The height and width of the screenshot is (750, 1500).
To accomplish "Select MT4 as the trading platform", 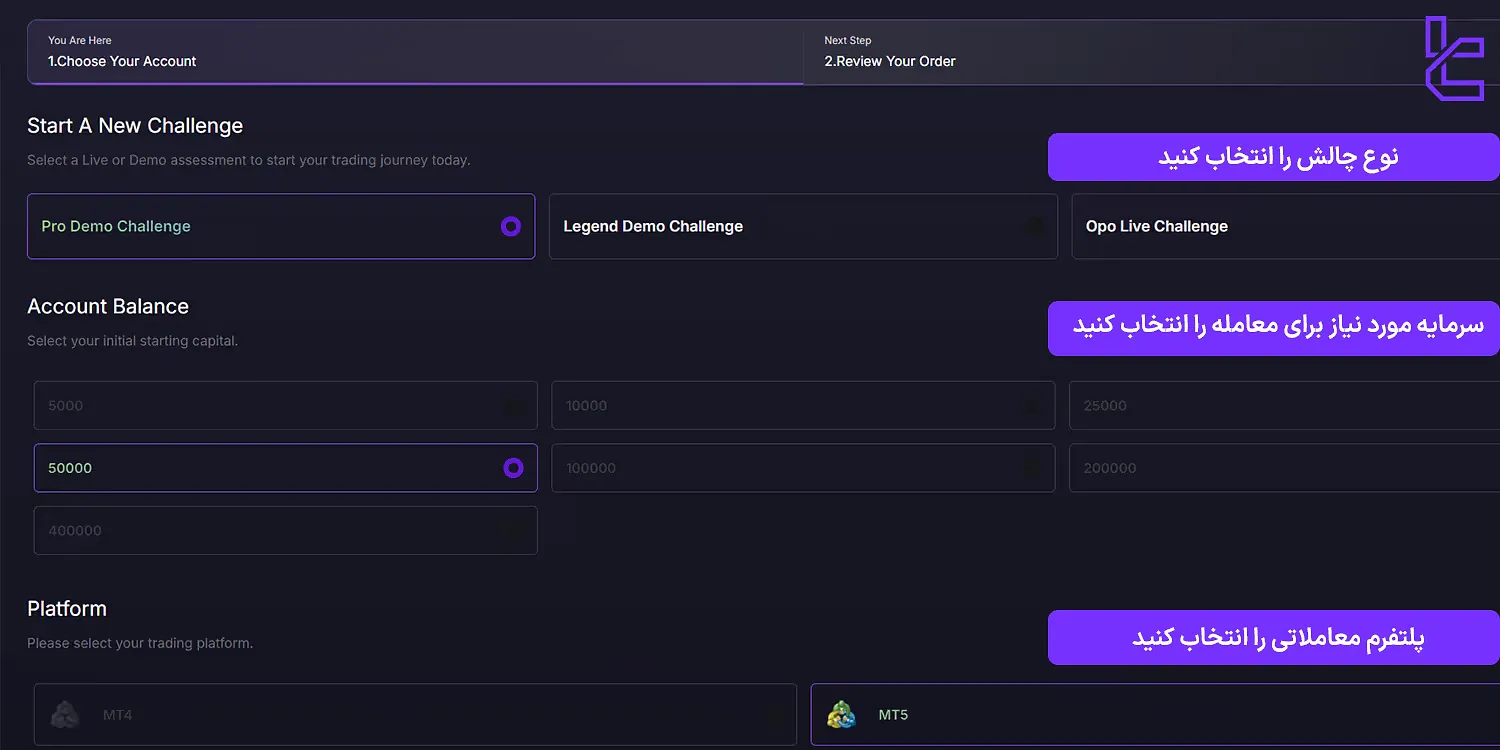I will tap(415, 715).
